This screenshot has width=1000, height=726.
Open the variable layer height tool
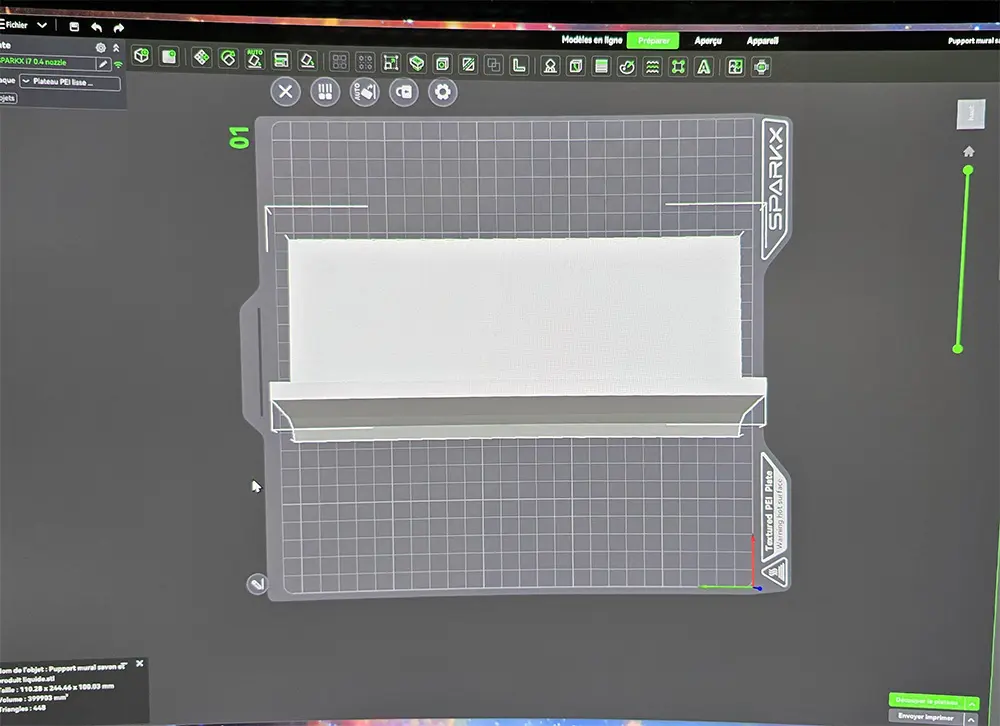[x=601, y=66]
